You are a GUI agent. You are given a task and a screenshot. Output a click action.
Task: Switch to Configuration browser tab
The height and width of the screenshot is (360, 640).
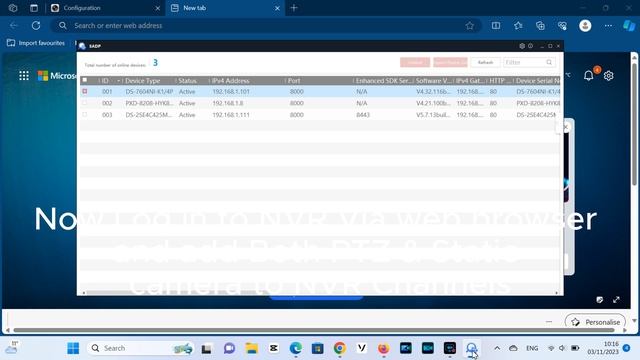pyautogui.click(x=104, y=8)
